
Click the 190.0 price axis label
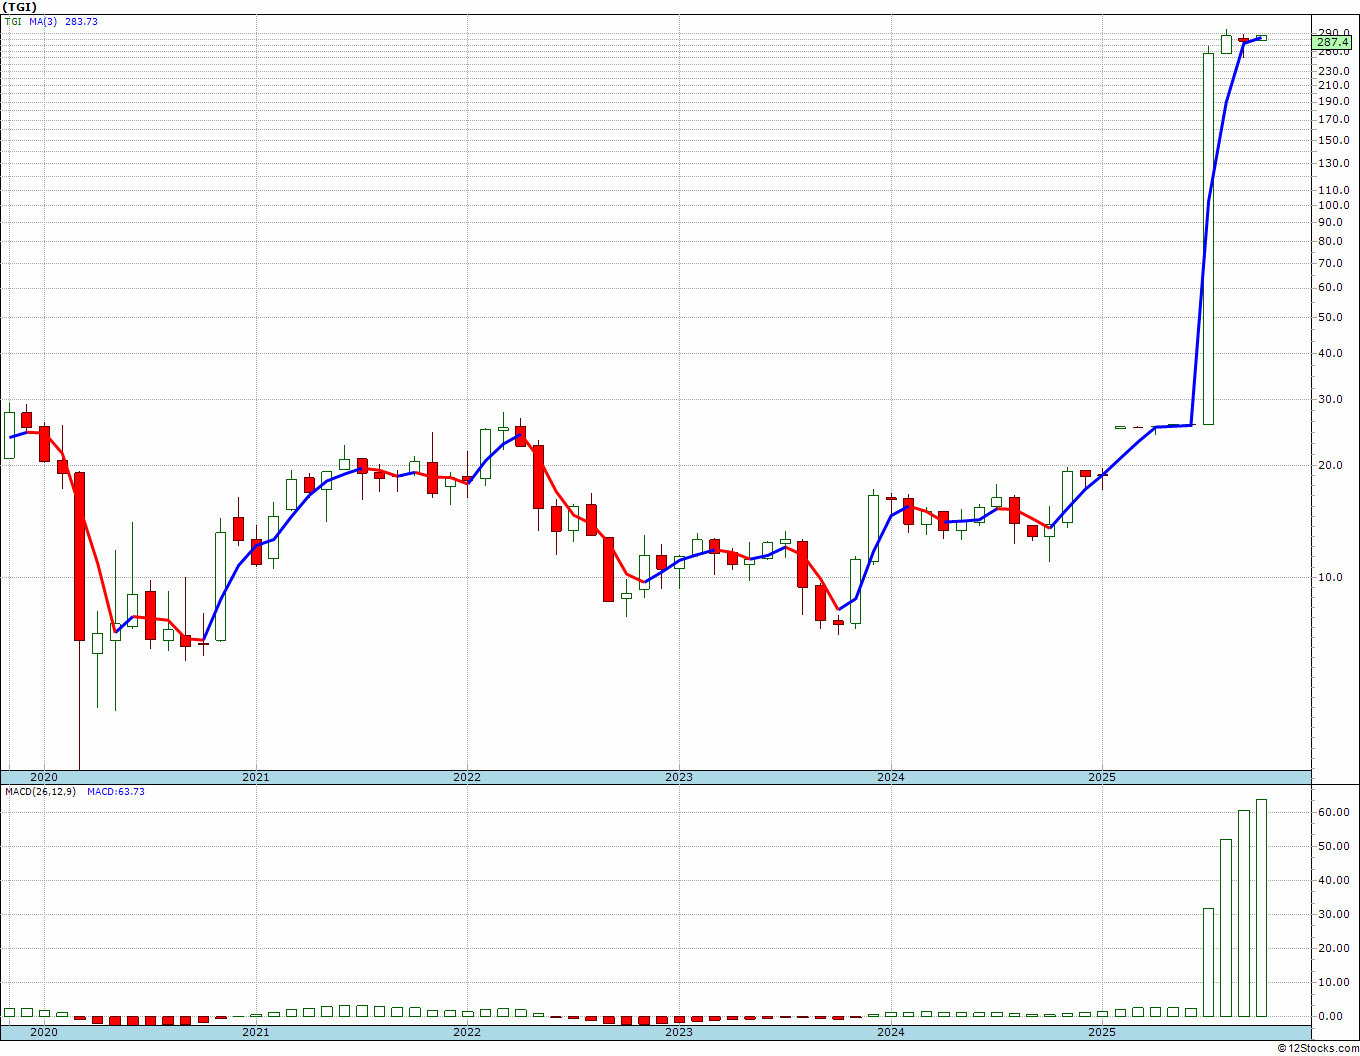1334,101
